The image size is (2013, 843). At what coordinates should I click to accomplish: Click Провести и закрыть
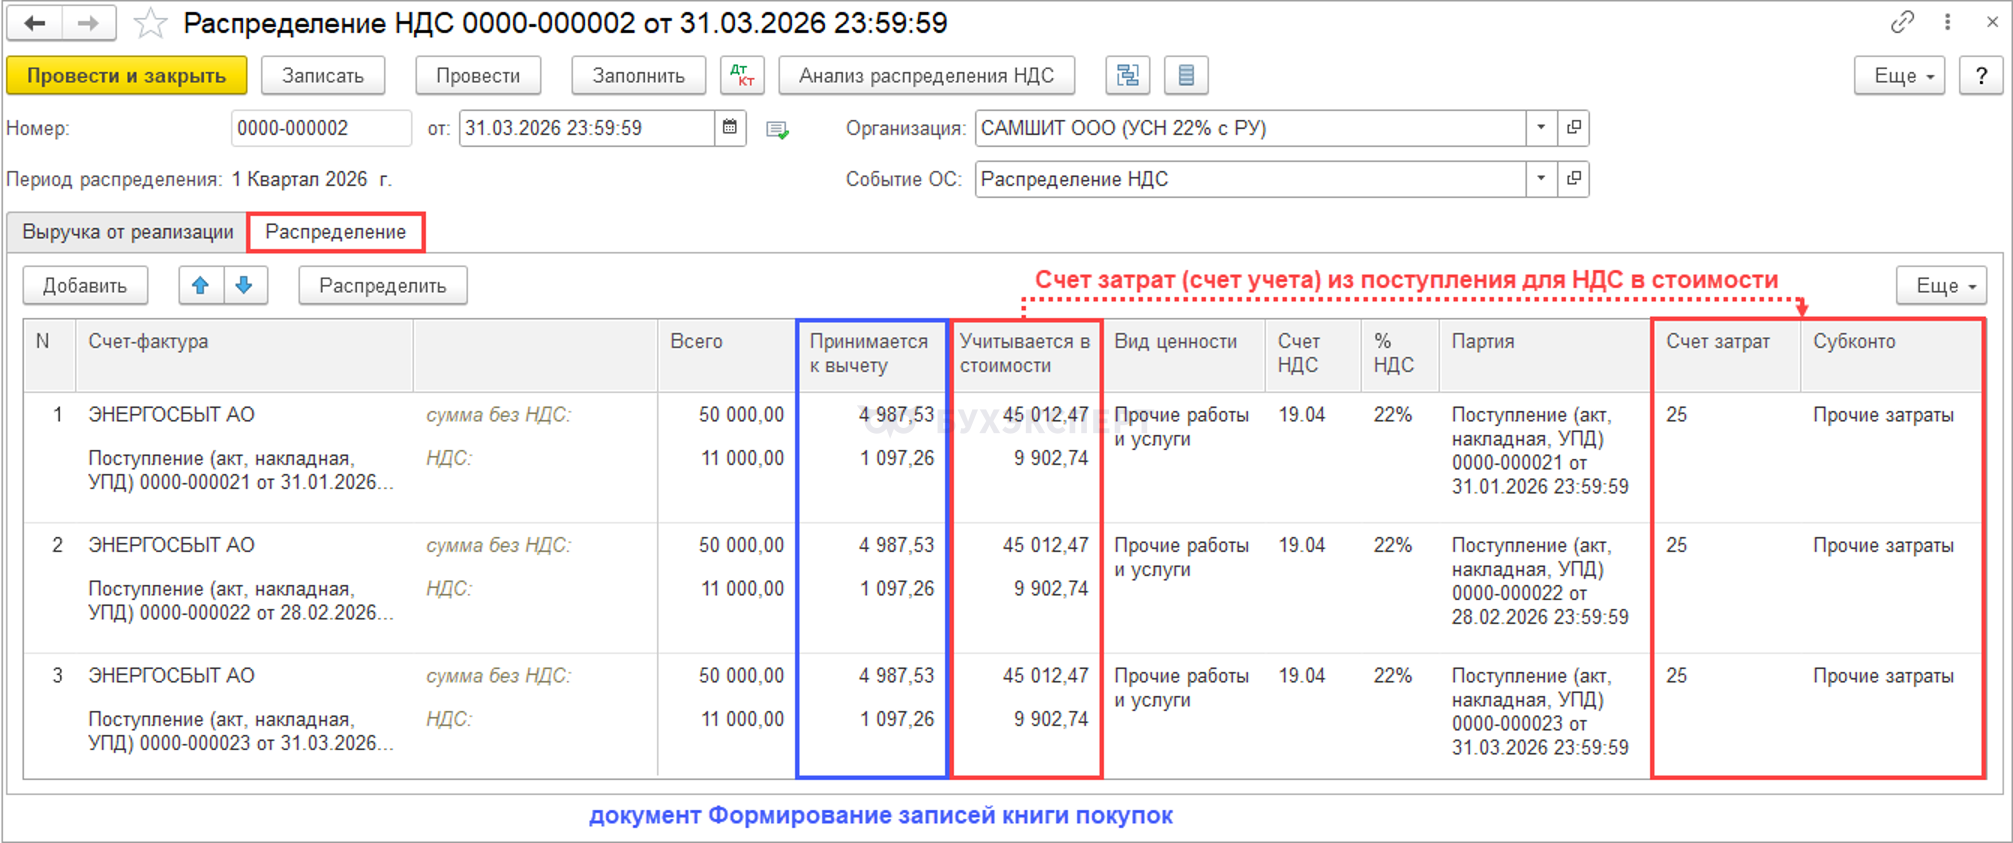tap(127, 75)
